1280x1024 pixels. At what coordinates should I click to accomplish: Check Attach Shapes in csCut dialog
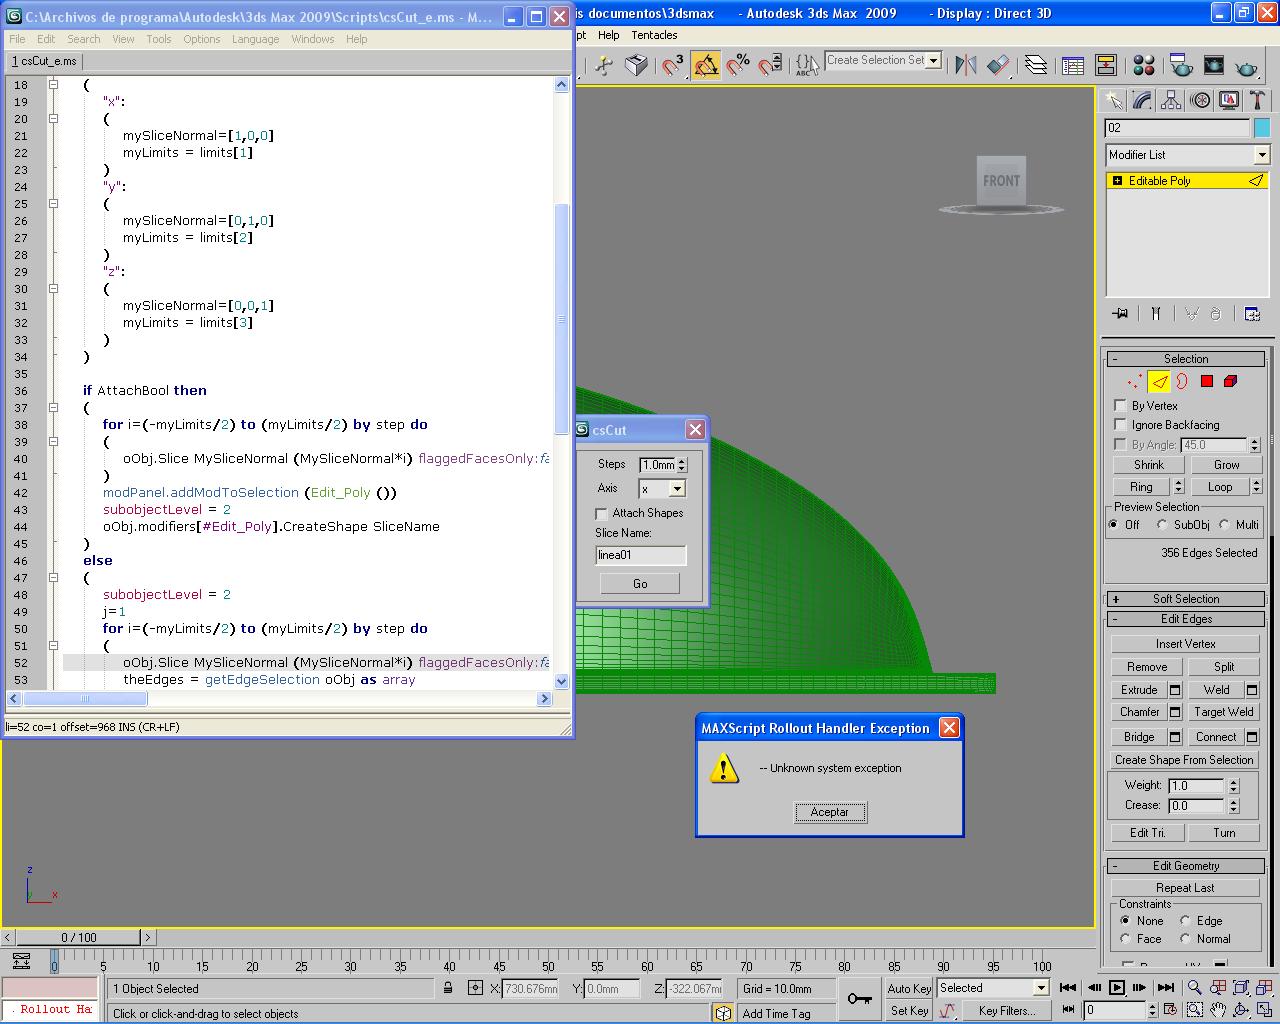(x=601, y=513)
